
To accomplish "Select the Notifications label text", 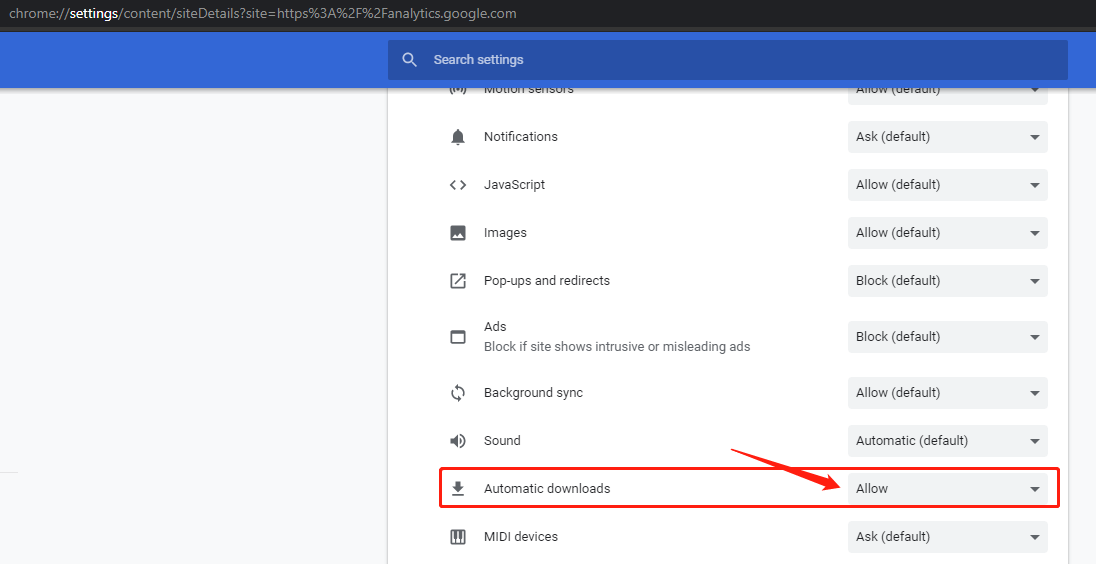I will 521,137.
